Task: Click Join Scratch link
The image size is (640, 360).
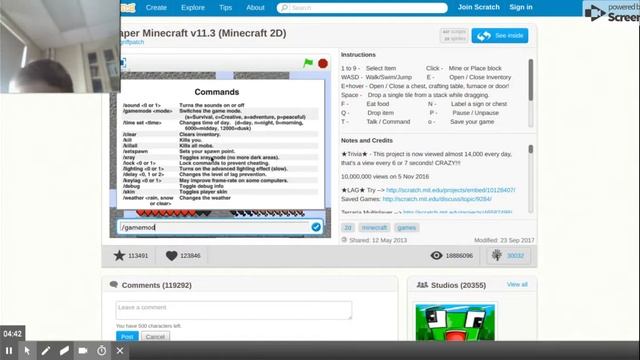Action: 478,7
